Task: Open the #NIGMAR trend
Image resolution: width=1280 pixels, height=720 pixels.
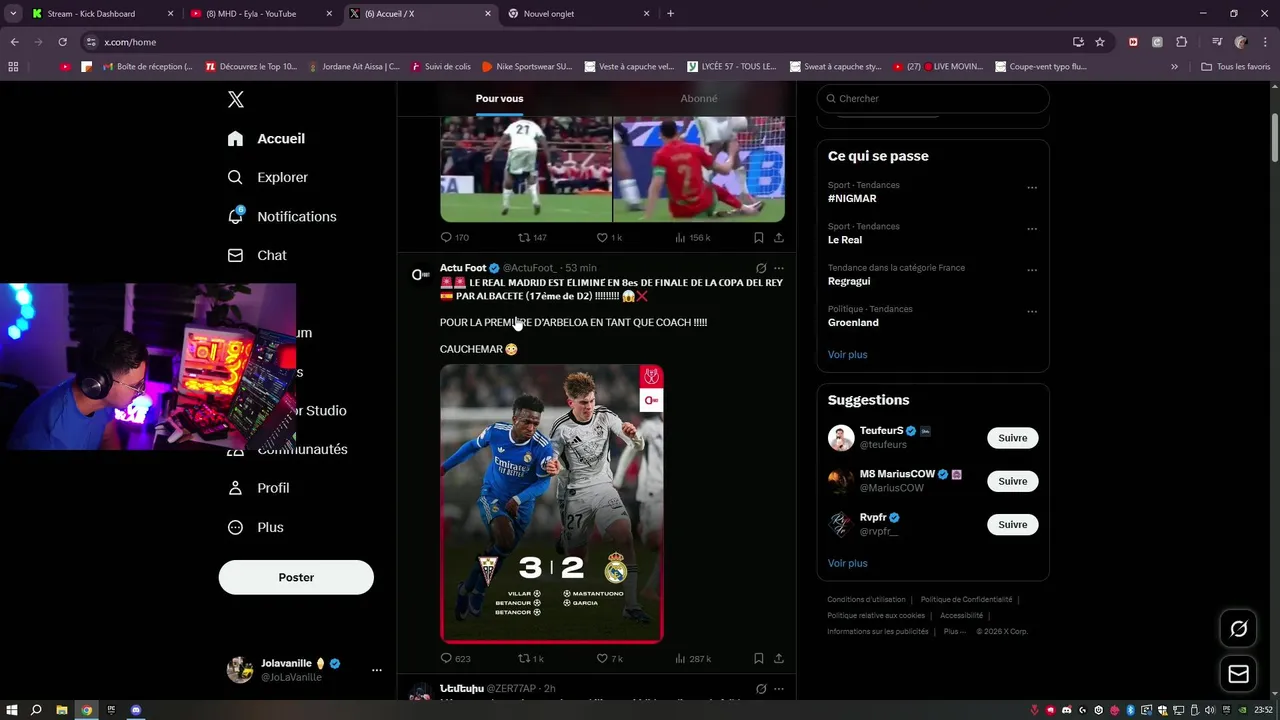Action: coord(851,199)
